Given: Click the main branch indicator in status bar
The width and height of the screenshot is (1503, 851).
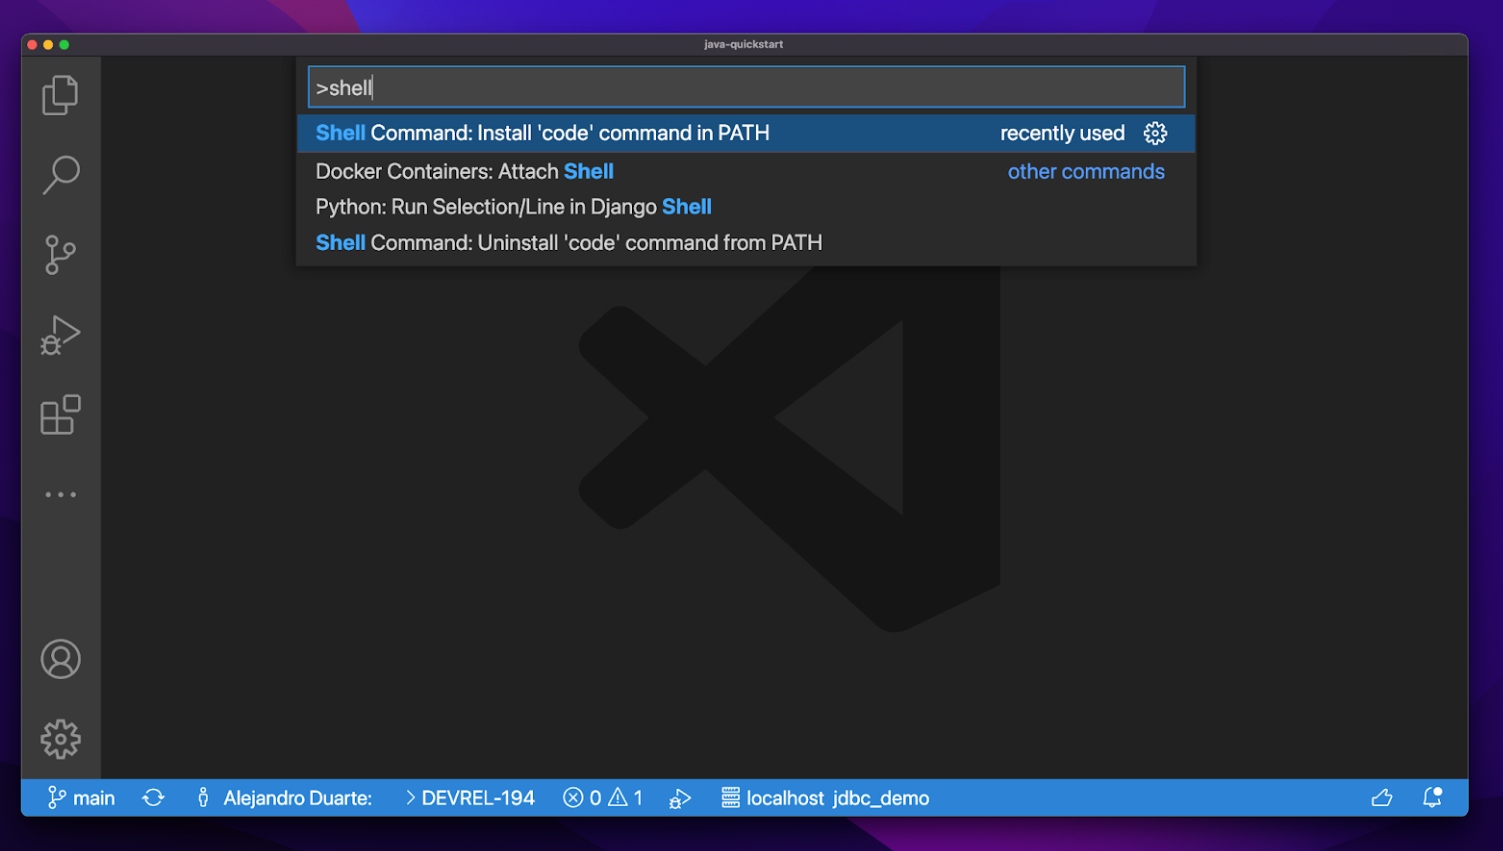Looking at the screenshot, I should (81, 798).
